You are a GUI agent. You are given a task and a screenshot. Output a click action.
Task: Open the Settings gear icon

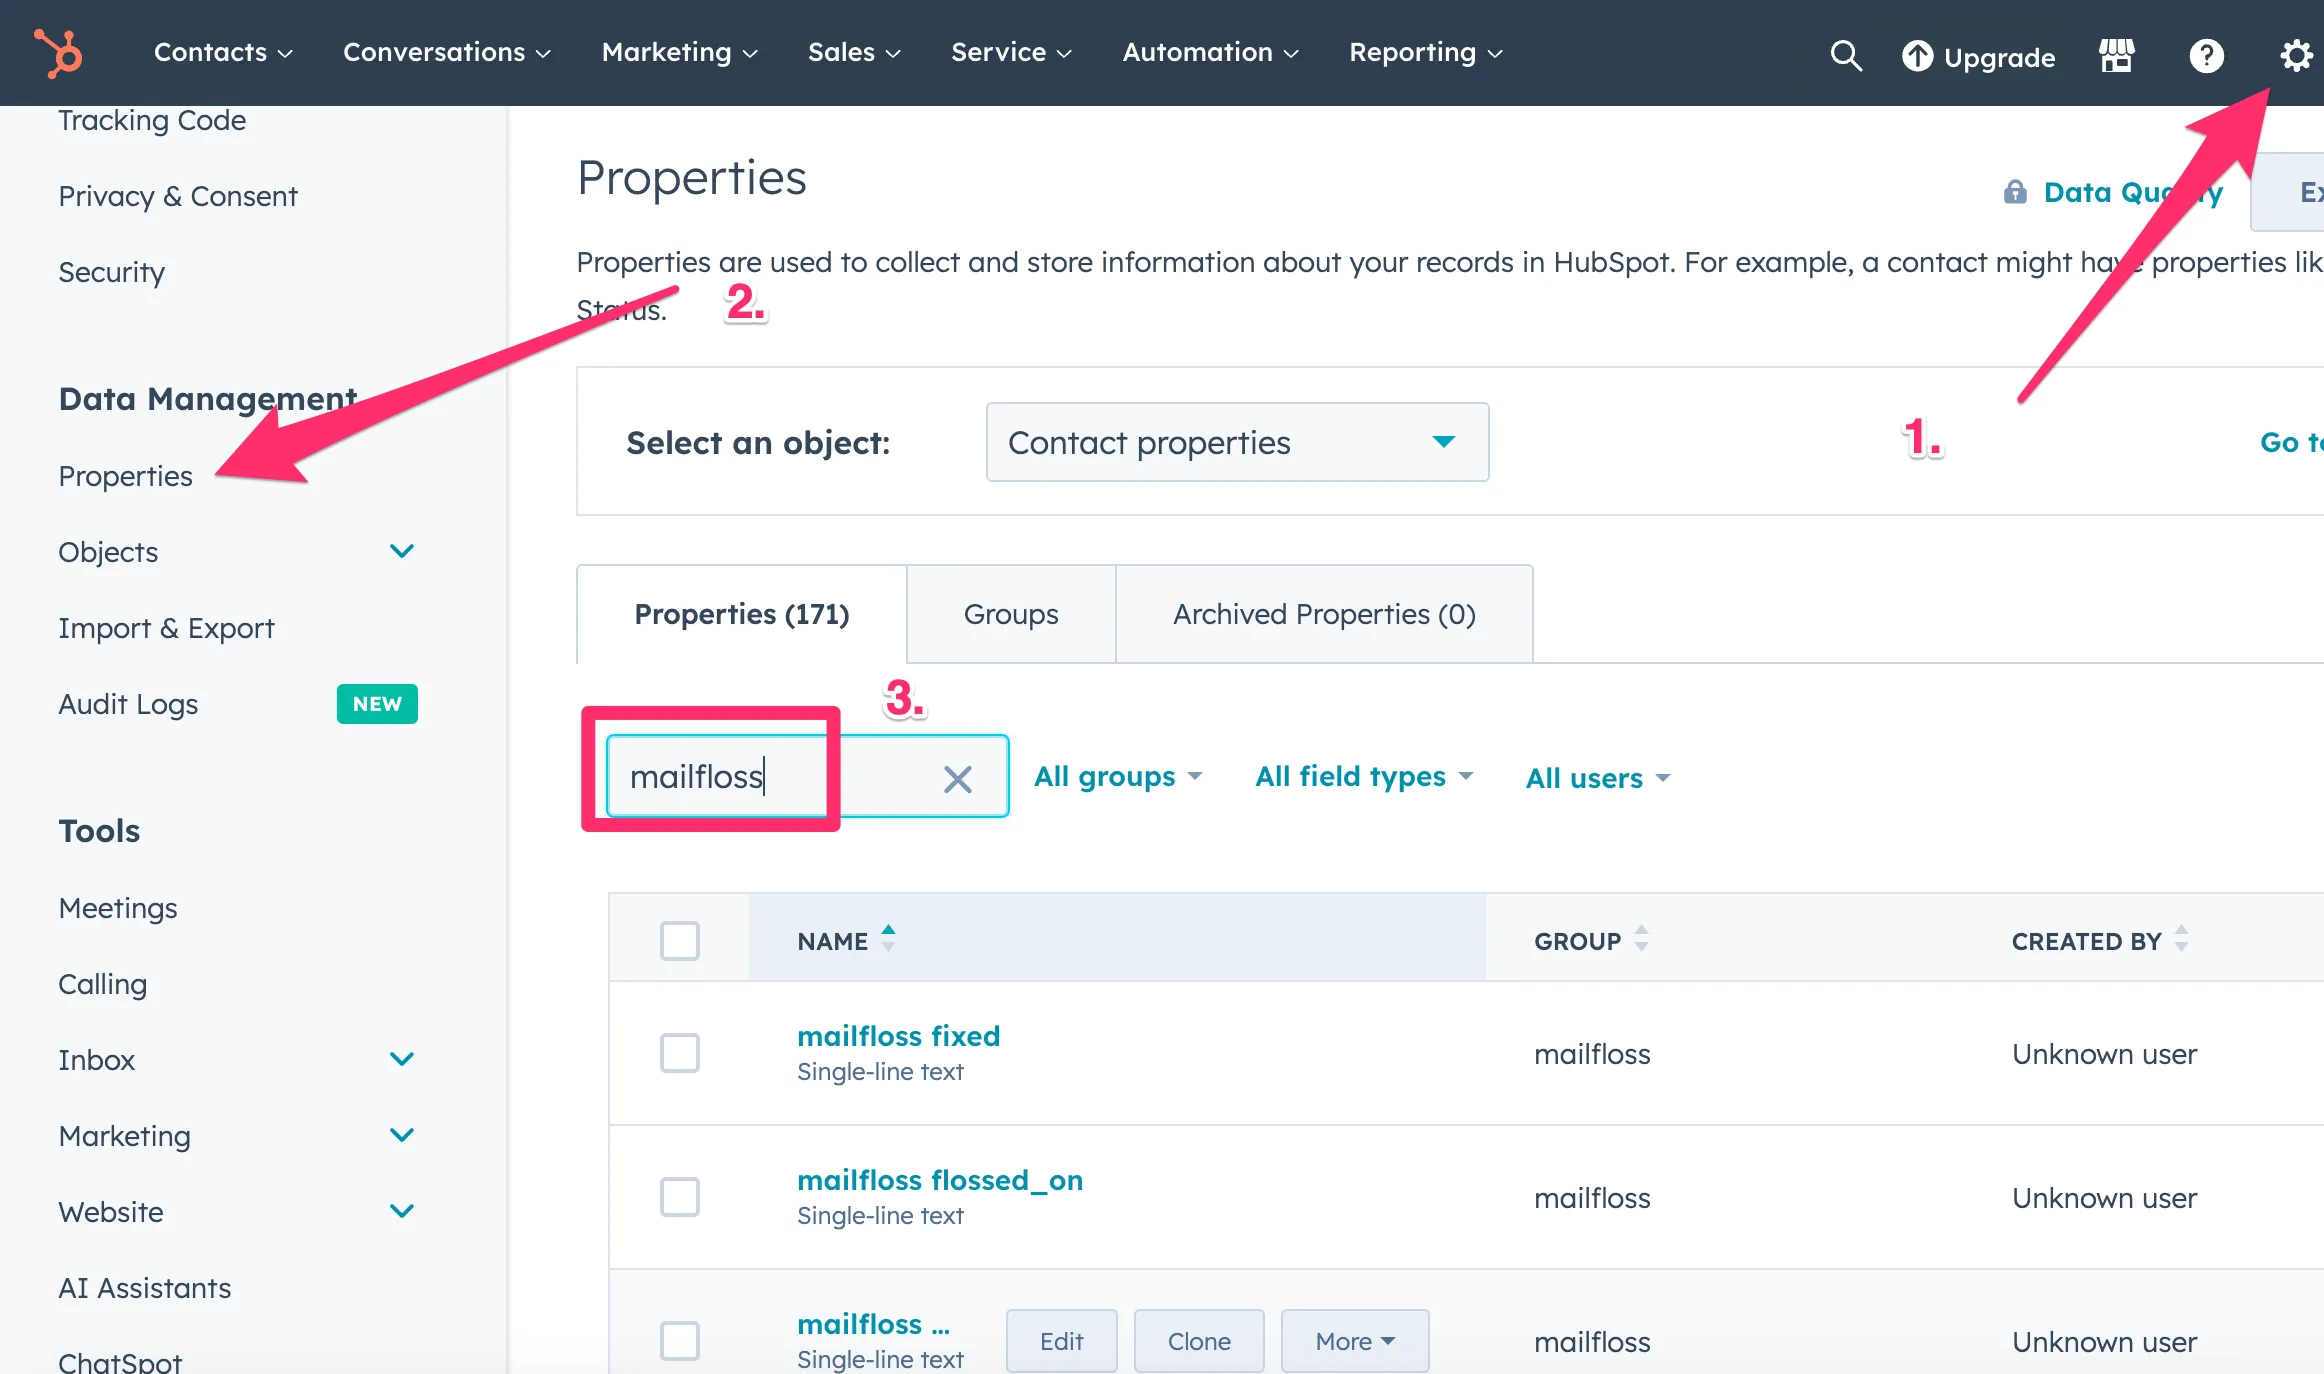point(2296,55)
